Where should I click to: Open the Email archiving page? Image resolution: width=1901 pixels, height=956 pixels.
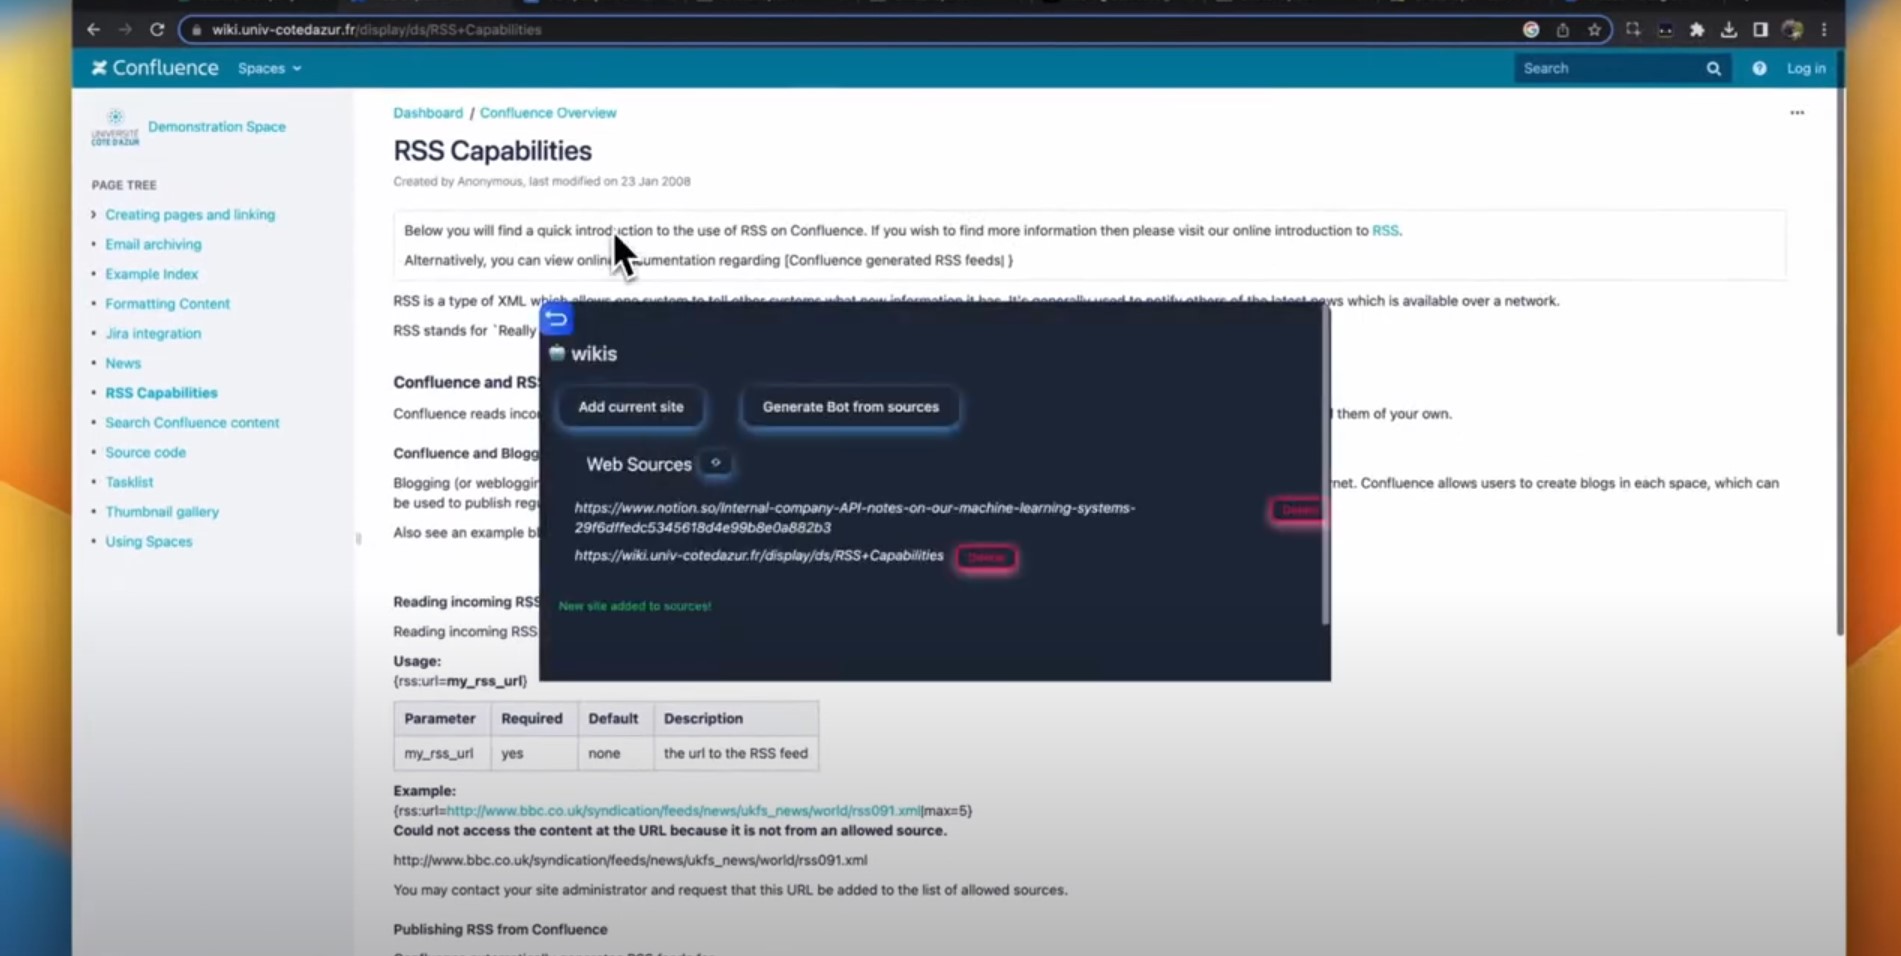153,244
